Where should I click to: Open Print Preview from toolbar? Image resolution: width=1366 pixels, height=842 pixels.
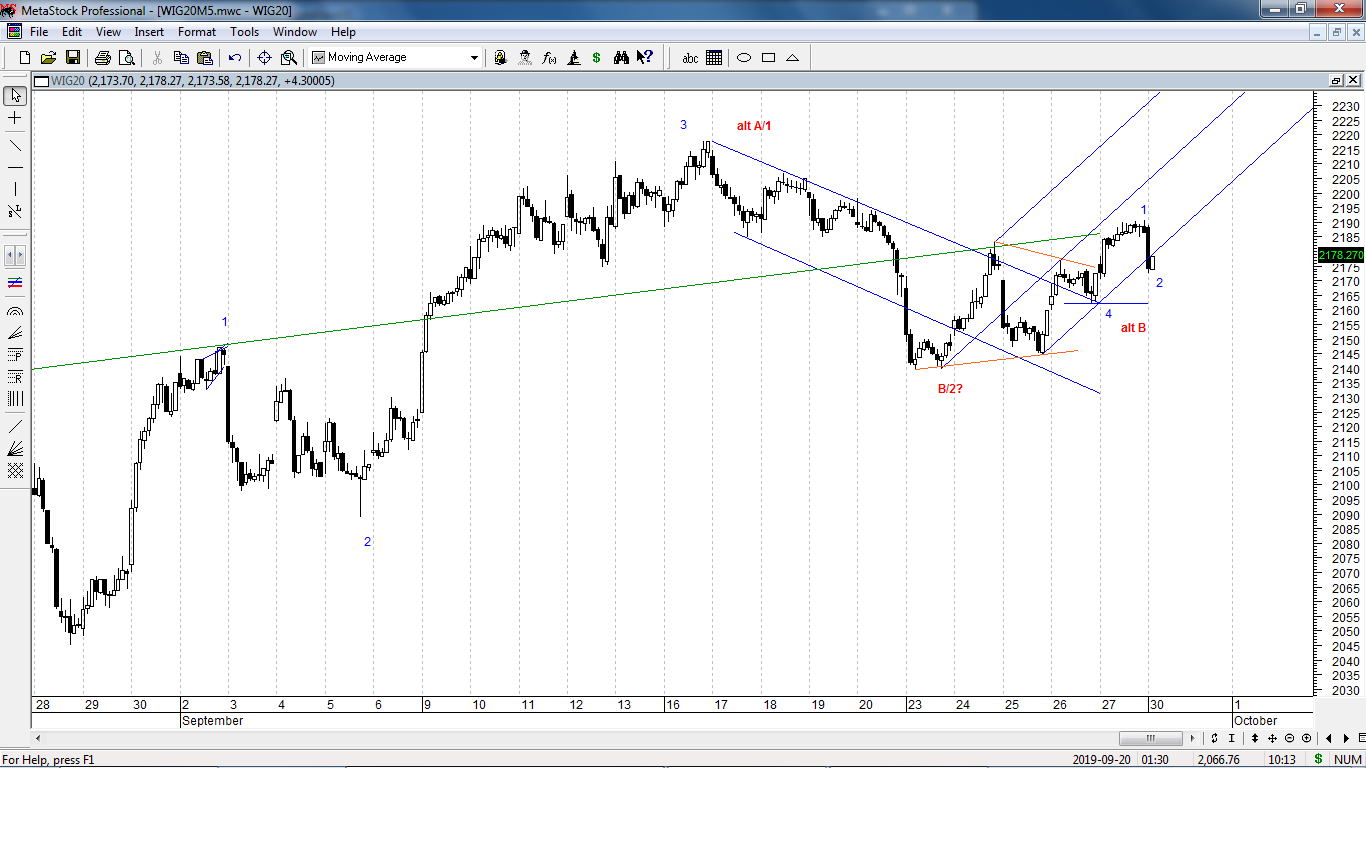126,58
